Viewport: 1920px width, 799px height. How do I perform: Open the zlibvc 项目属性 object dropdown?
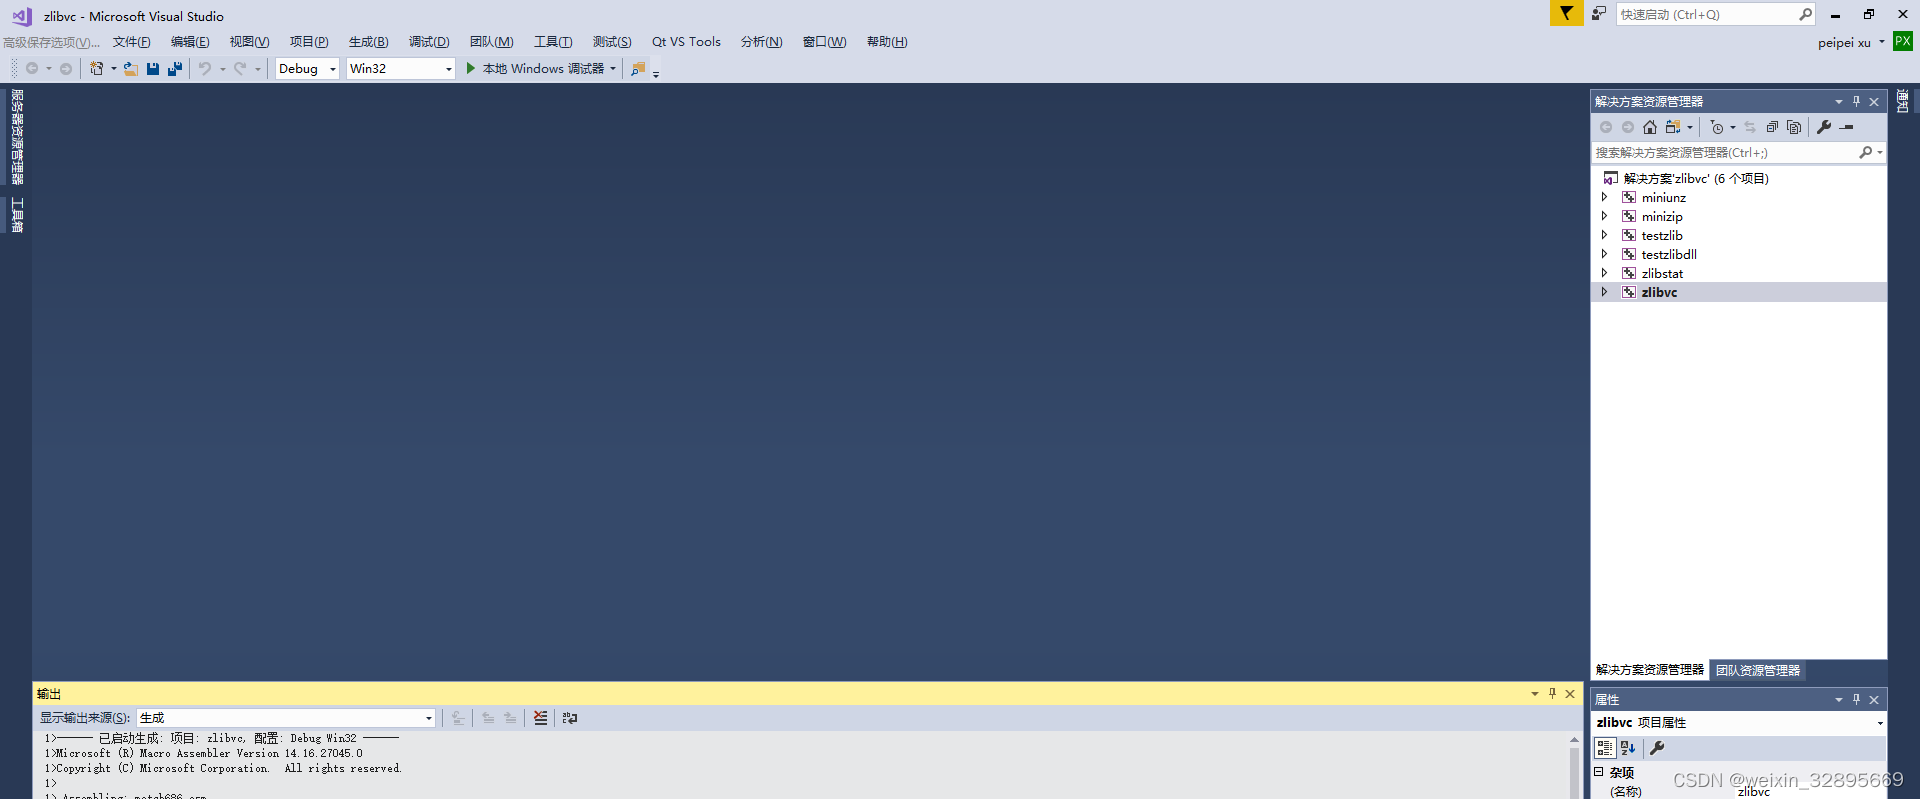tap(1880, 723)
